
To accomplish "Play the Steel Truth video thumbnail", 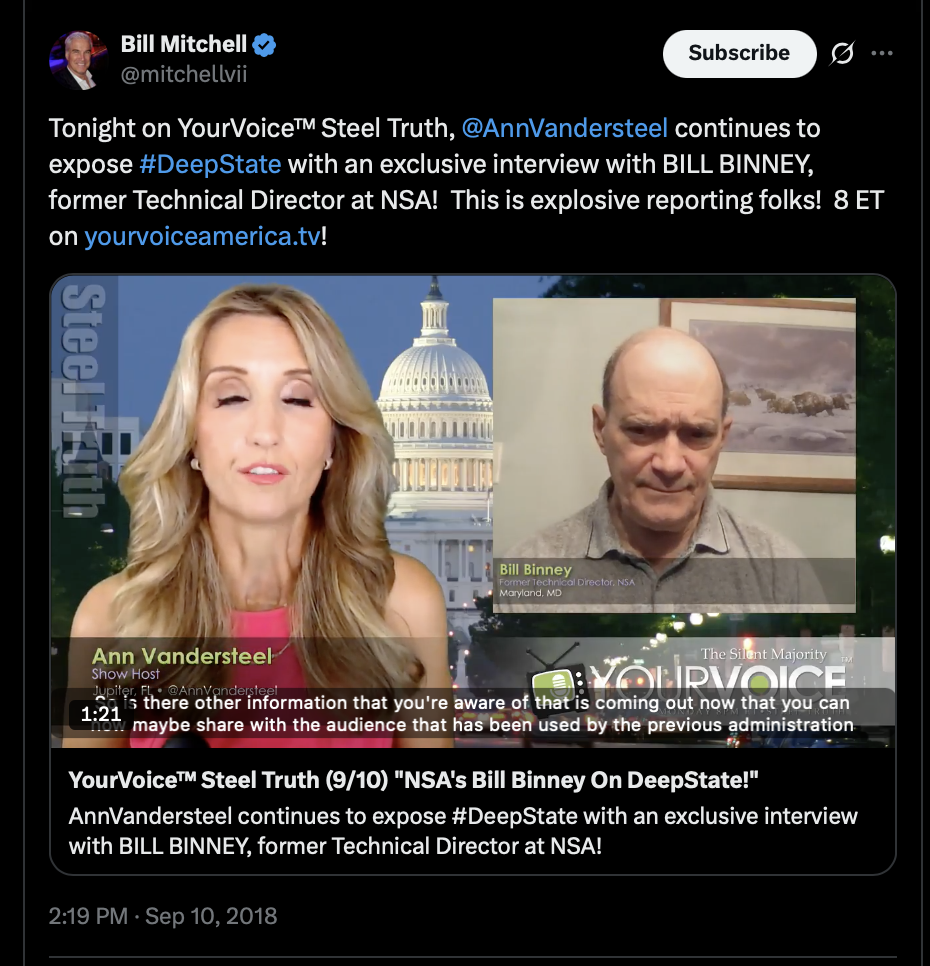I will (x=472, y=511).
